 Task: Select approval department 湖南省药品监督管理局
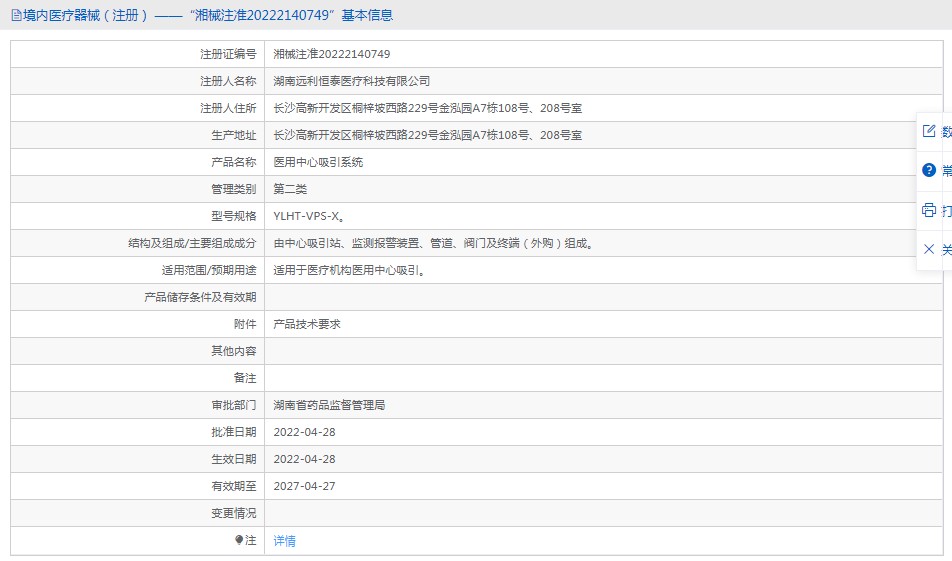(x=329, y=405)
